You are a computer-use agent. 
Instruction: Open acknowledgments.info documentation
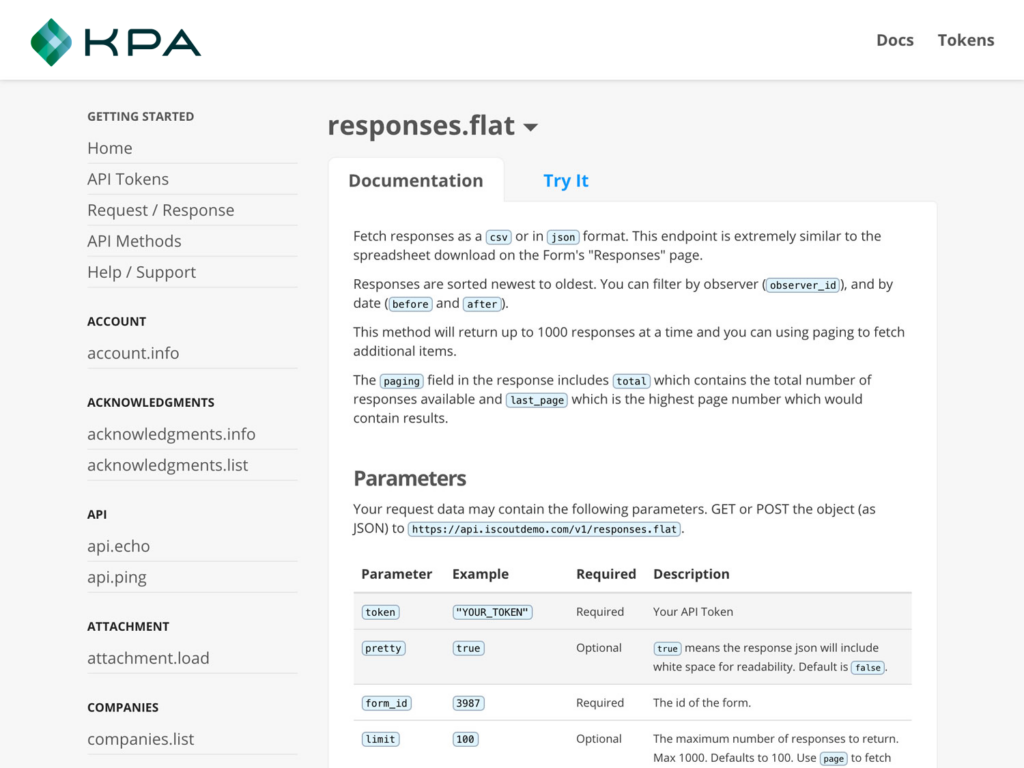point(171,434)
